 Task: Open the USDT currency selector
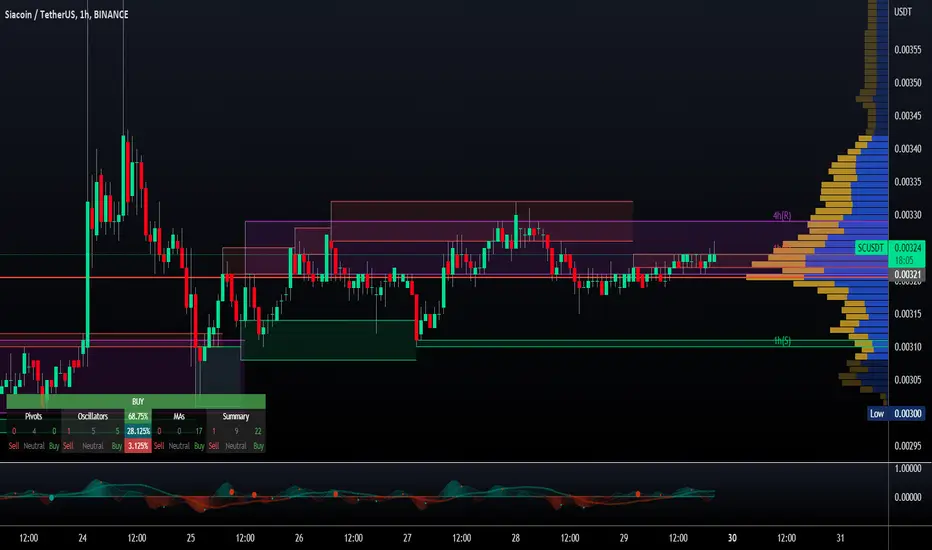pyautogui.click(x=903, y=11)
